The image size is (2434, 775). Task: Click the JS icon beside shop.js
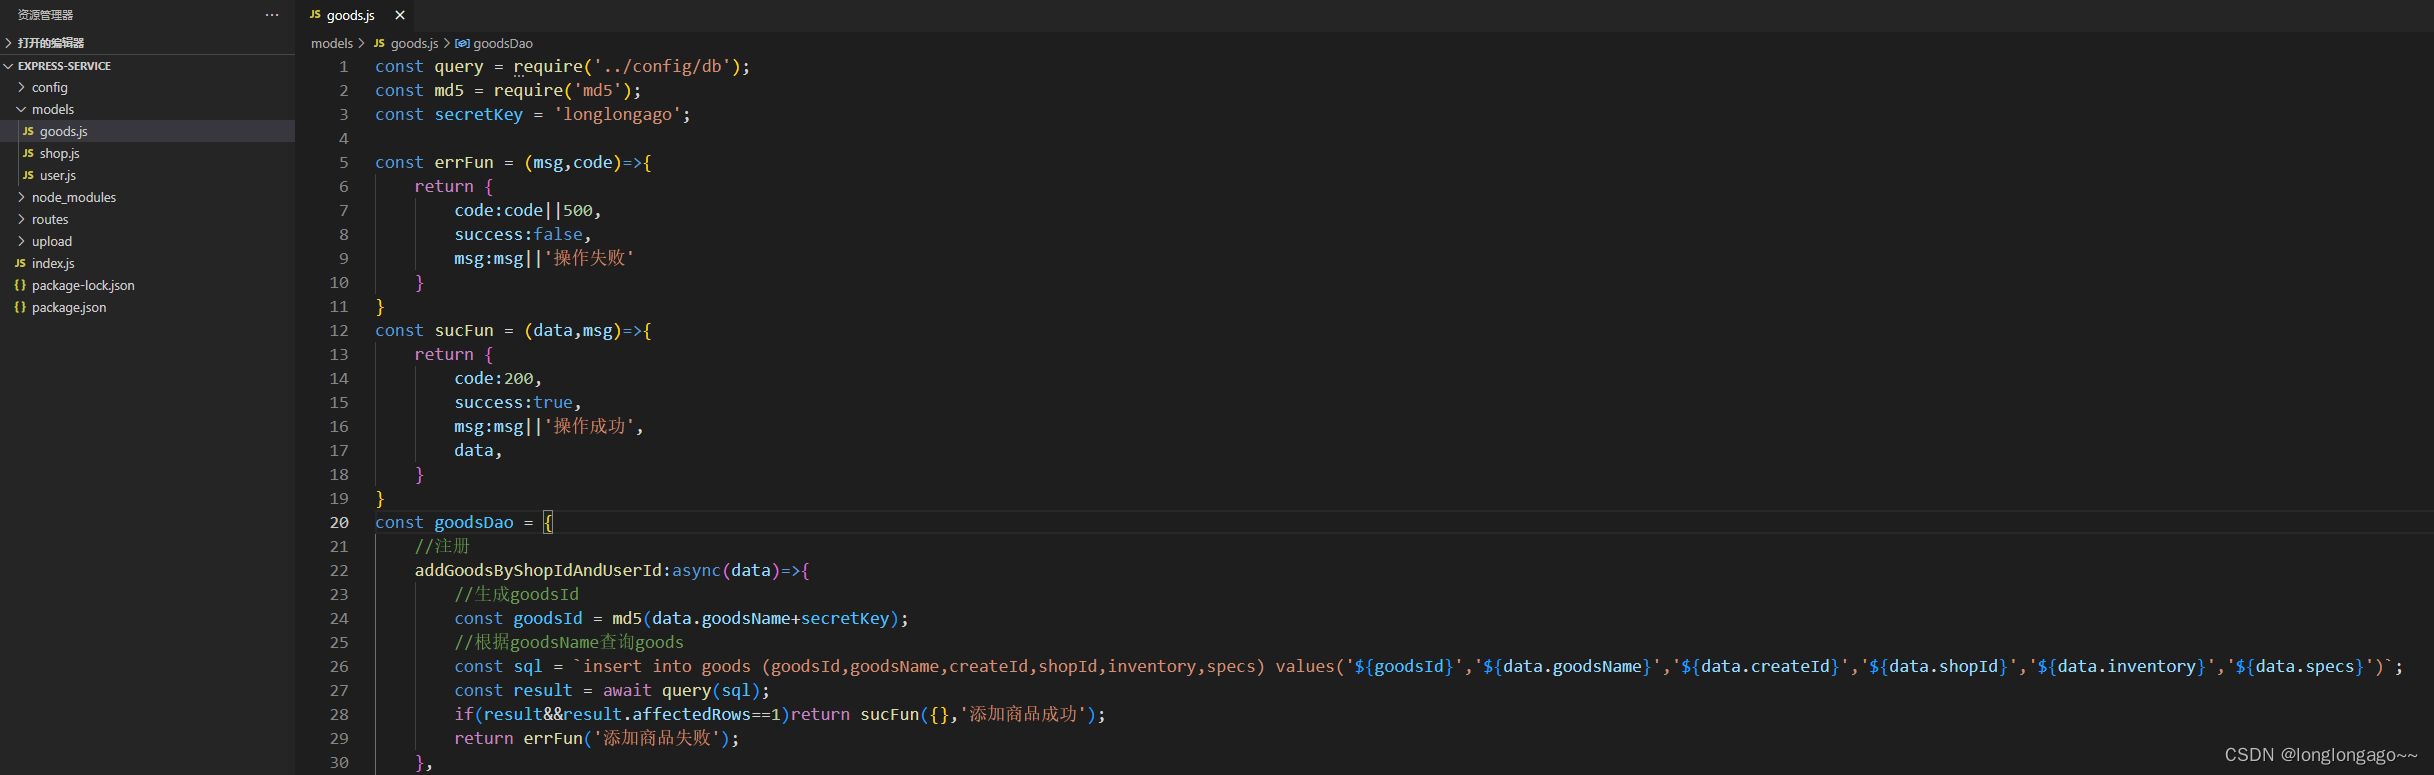point(28,153)
